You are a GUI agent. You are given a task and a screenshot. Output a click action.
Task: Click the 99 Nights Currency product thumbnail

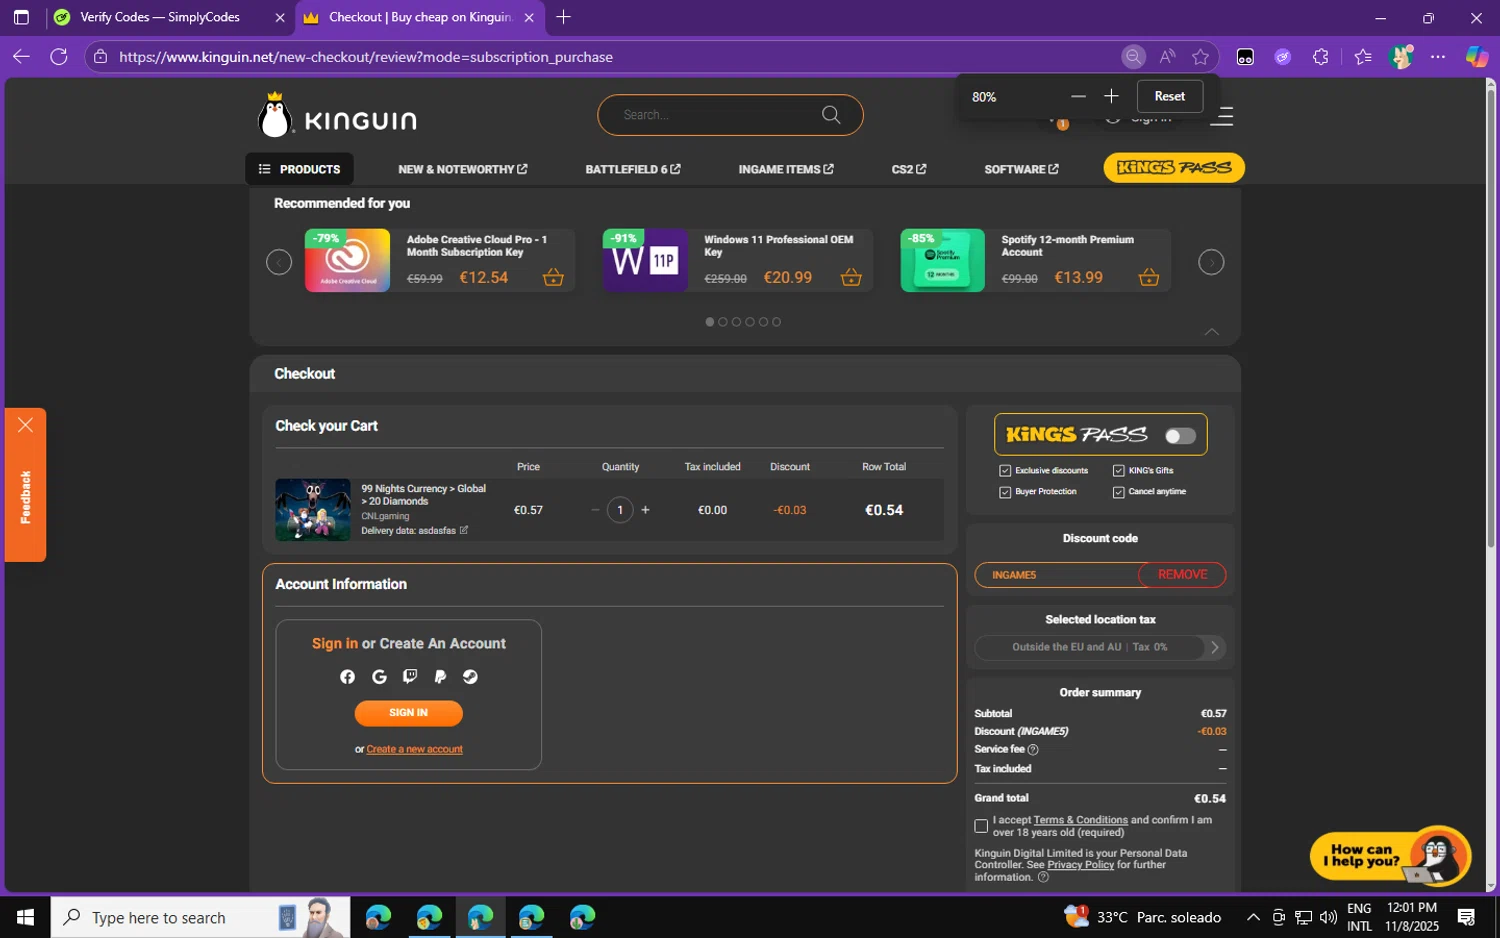click(x=313, y=510)
